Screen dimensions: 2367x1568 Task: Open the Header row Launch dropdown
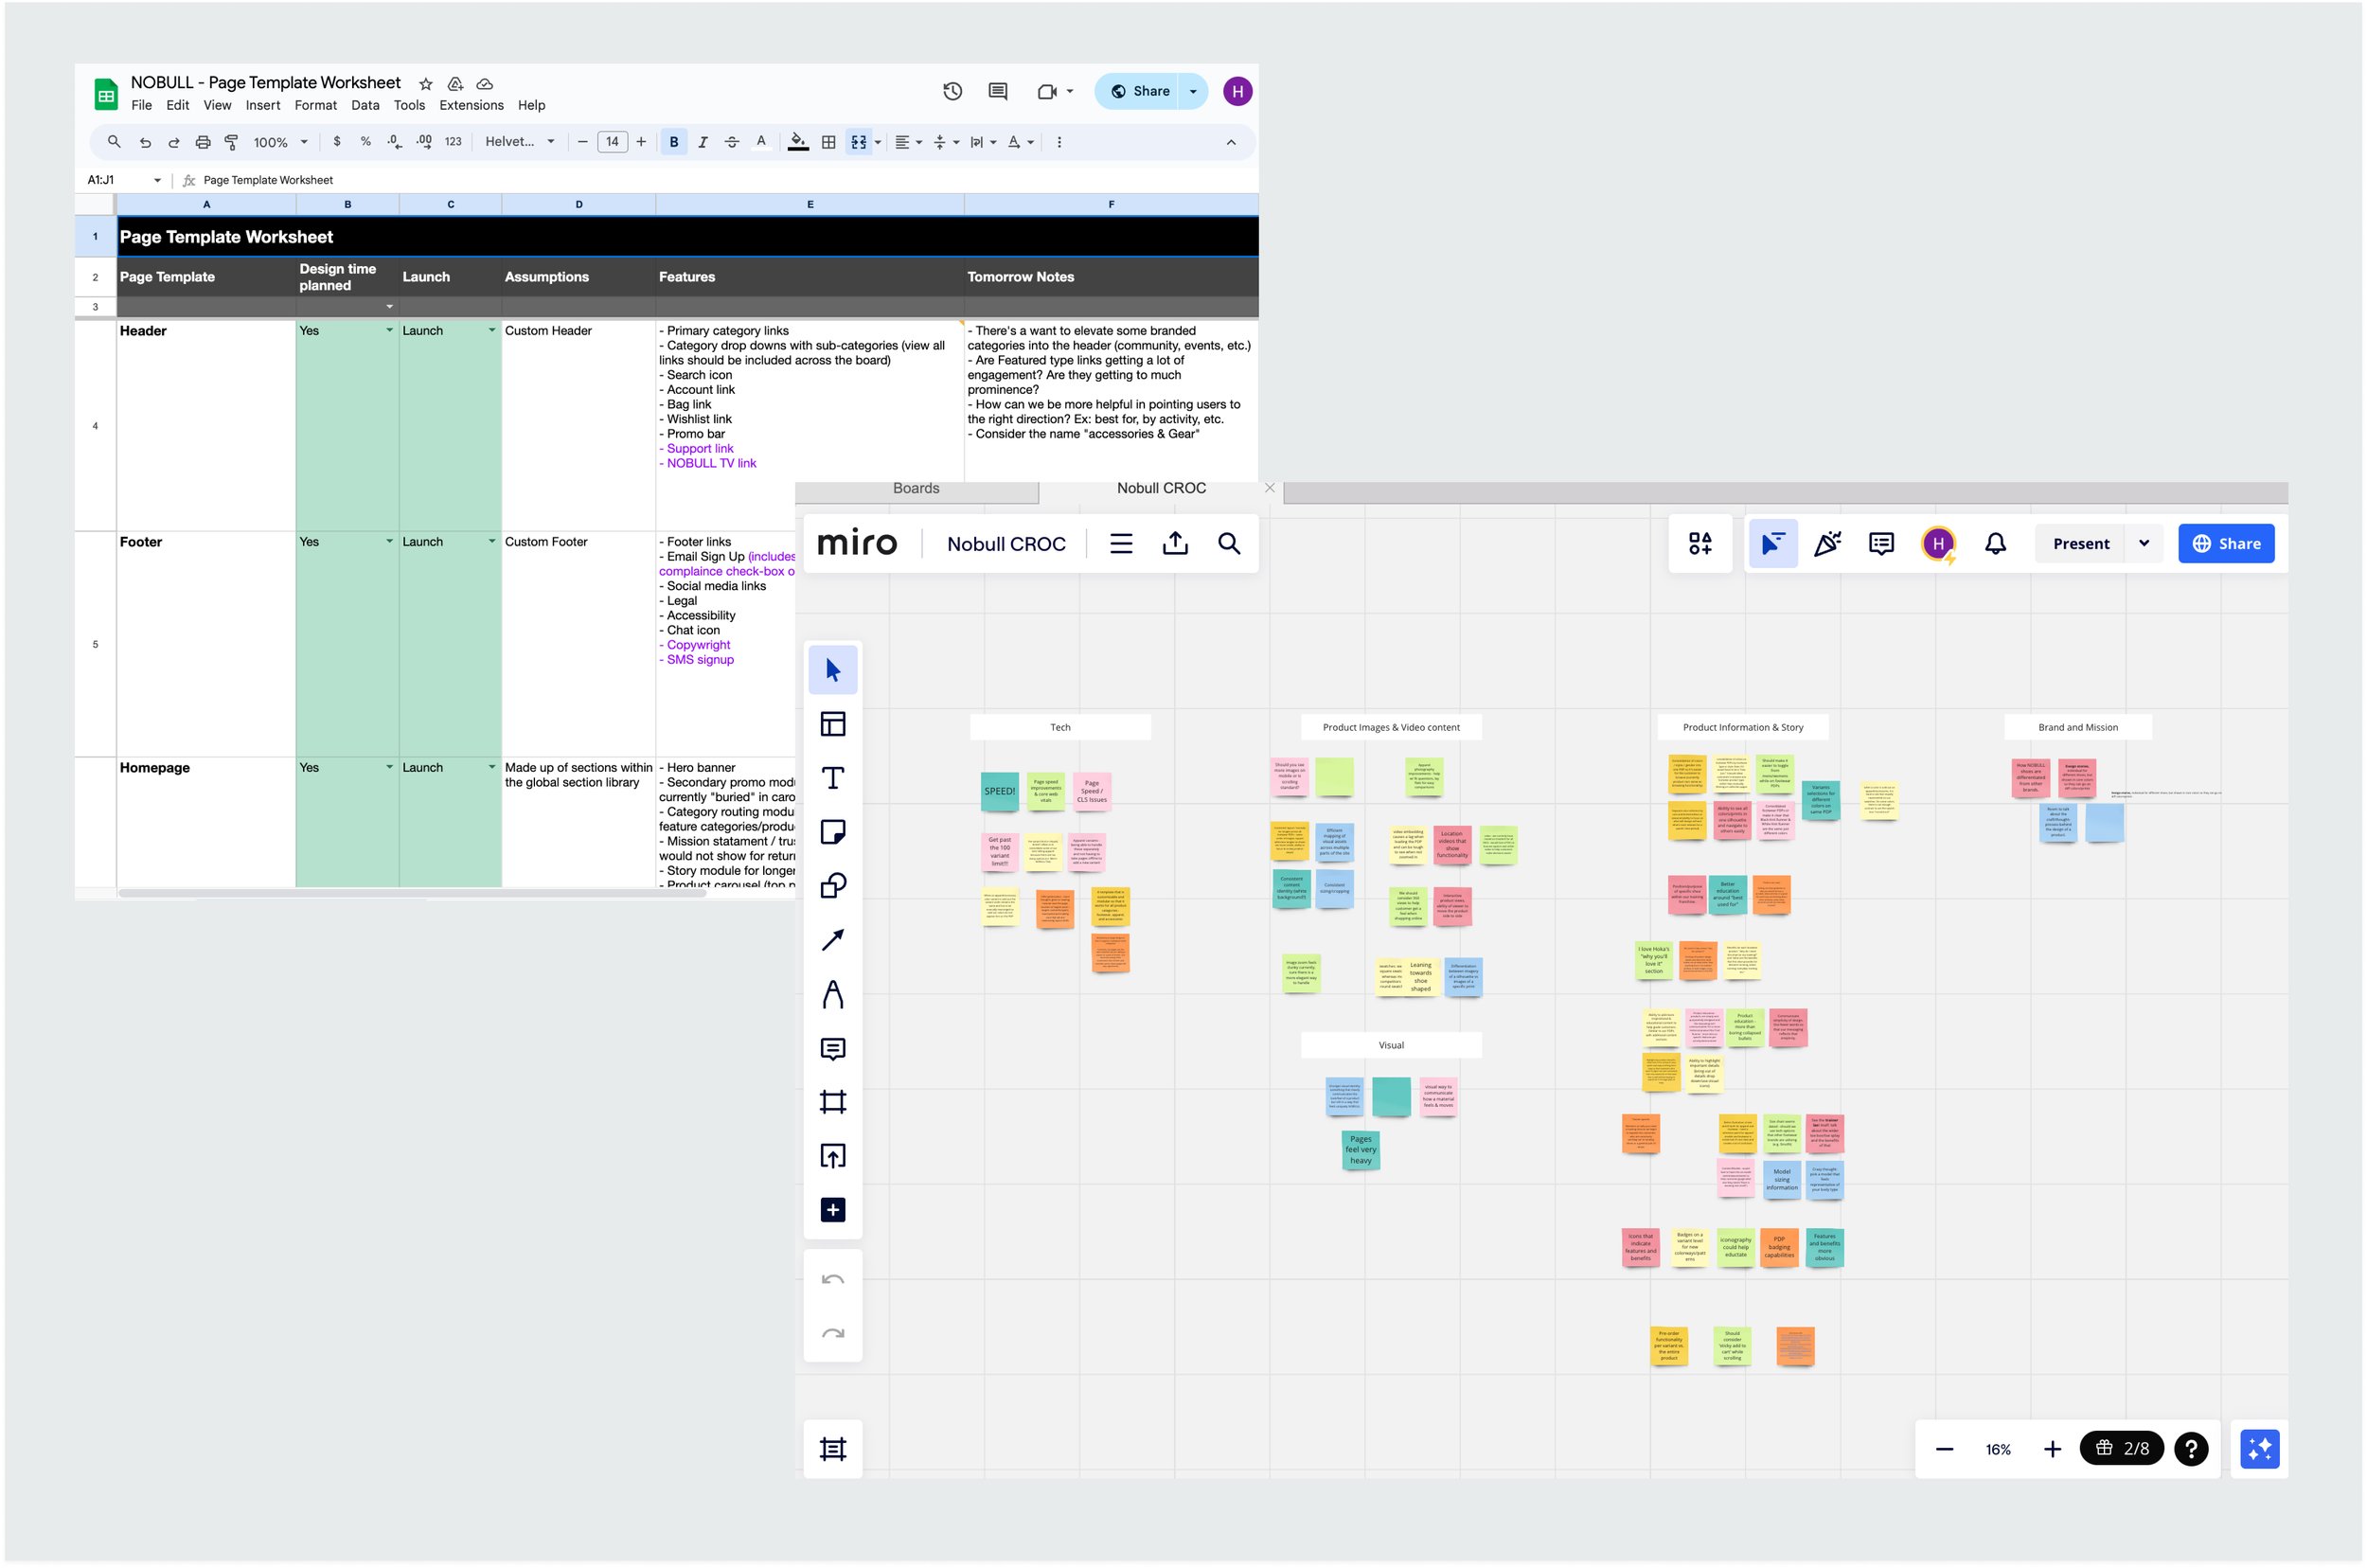[491, 330]
